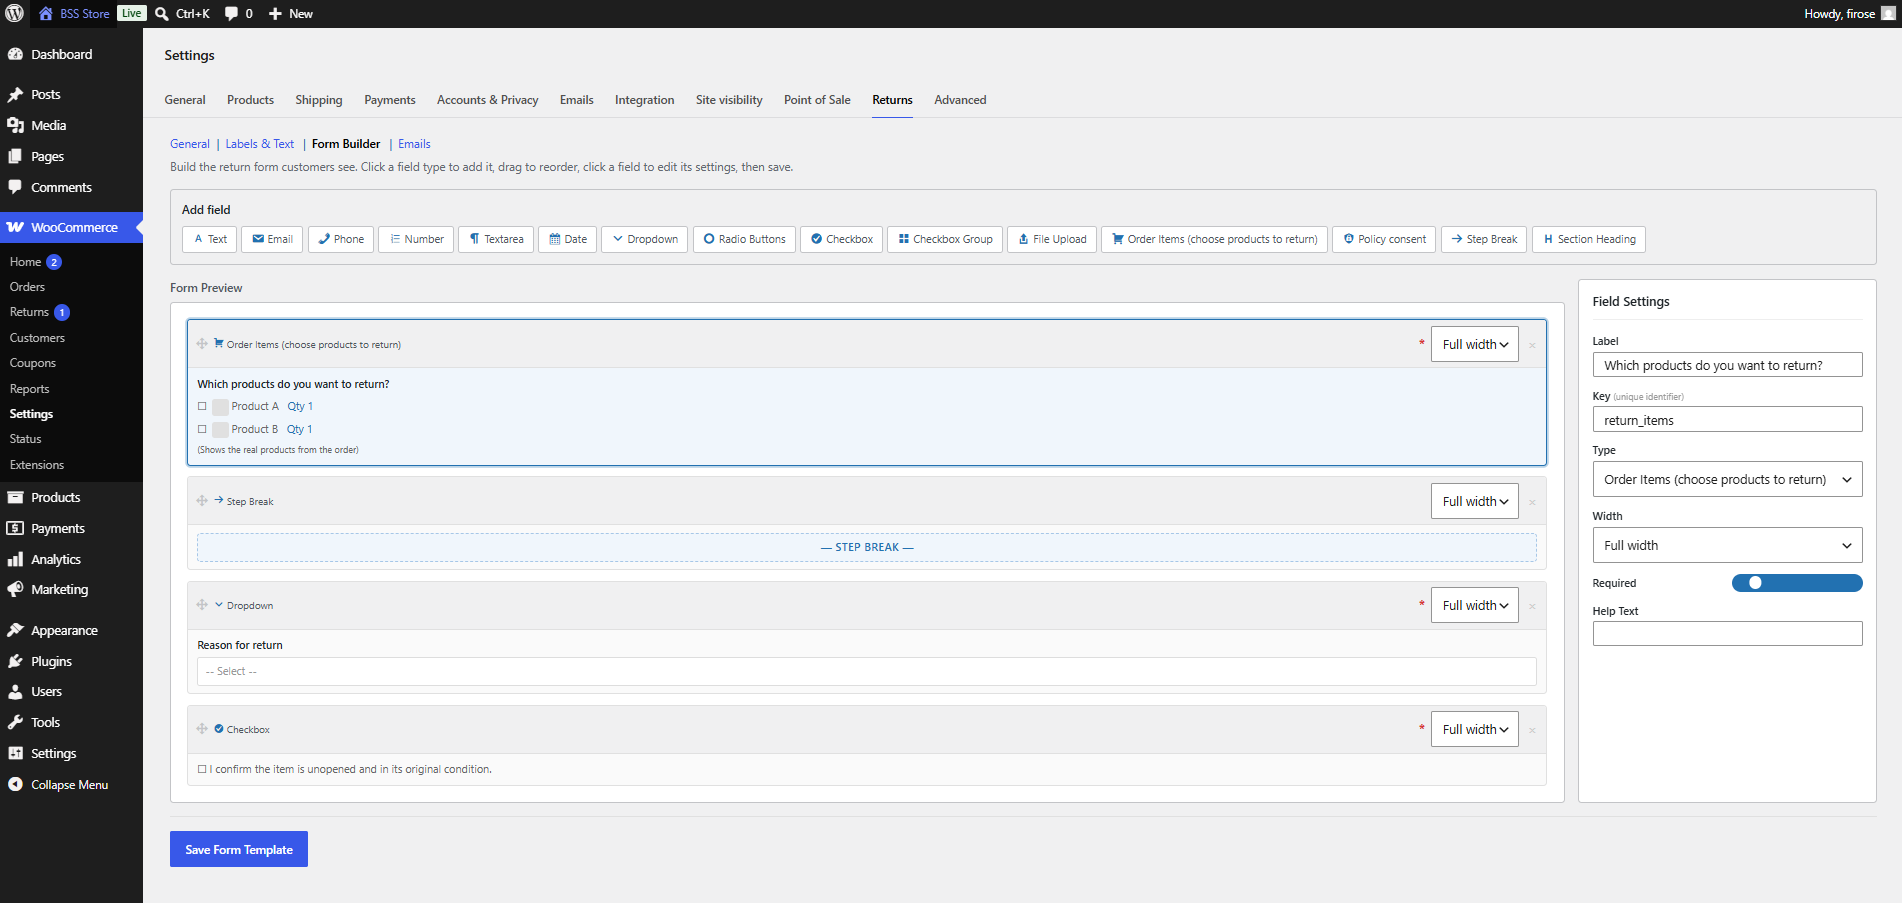Add a Radio Buttons field
This screenshot has height=903, width=1902.
point(744,239)
